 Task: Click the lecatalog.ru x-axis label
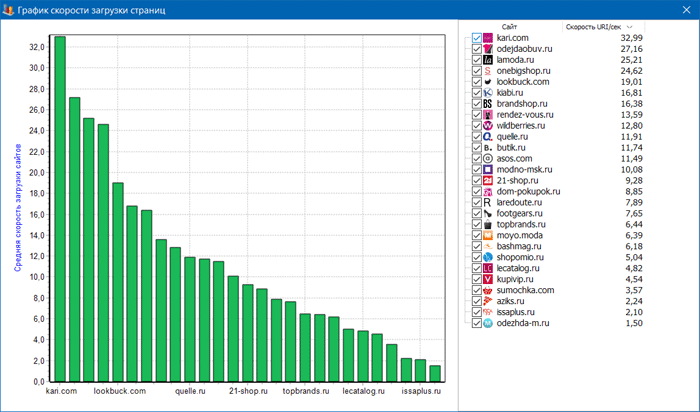[x=363, y=391]
